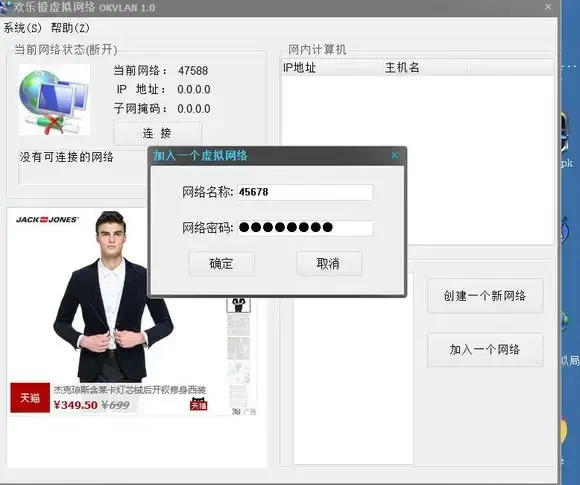The width and height of the screenshot is (580, 485).
Task: Click the ad product title text
Action: click(x=130, y=390)
